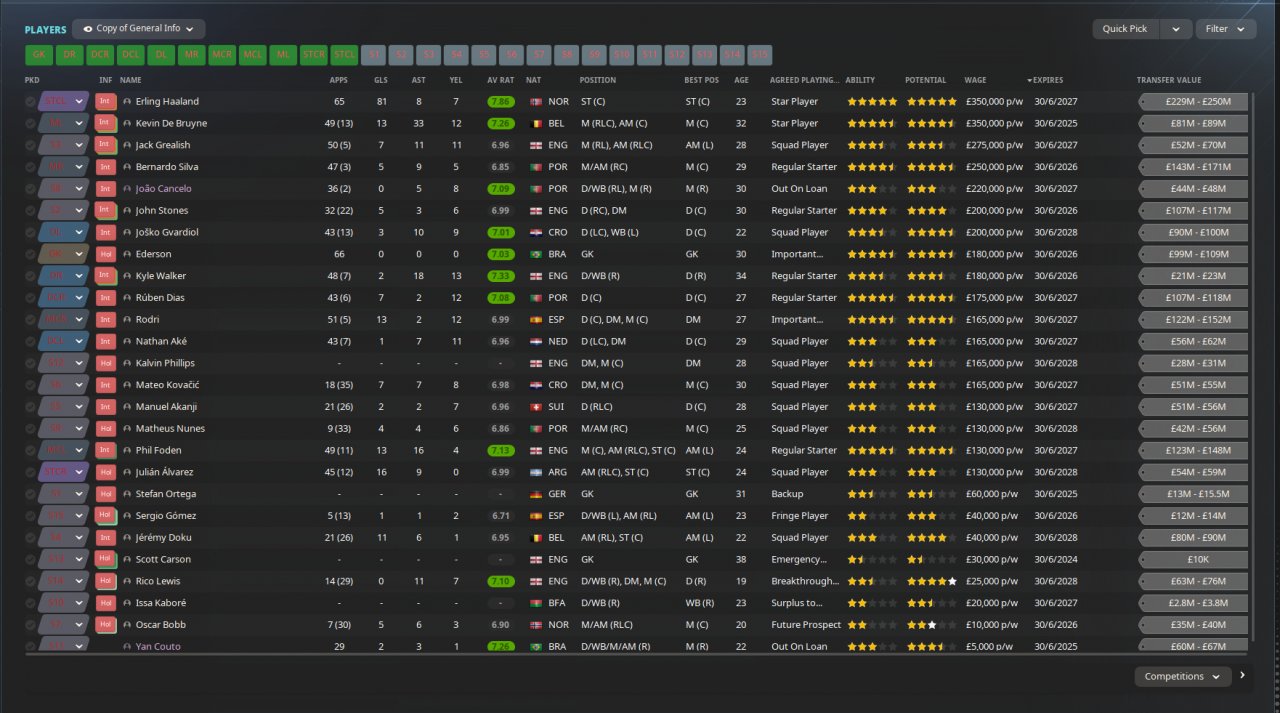Screen dimensions: 1280x713
Task: Select the S1 substitute slot button
Action: 374,55
